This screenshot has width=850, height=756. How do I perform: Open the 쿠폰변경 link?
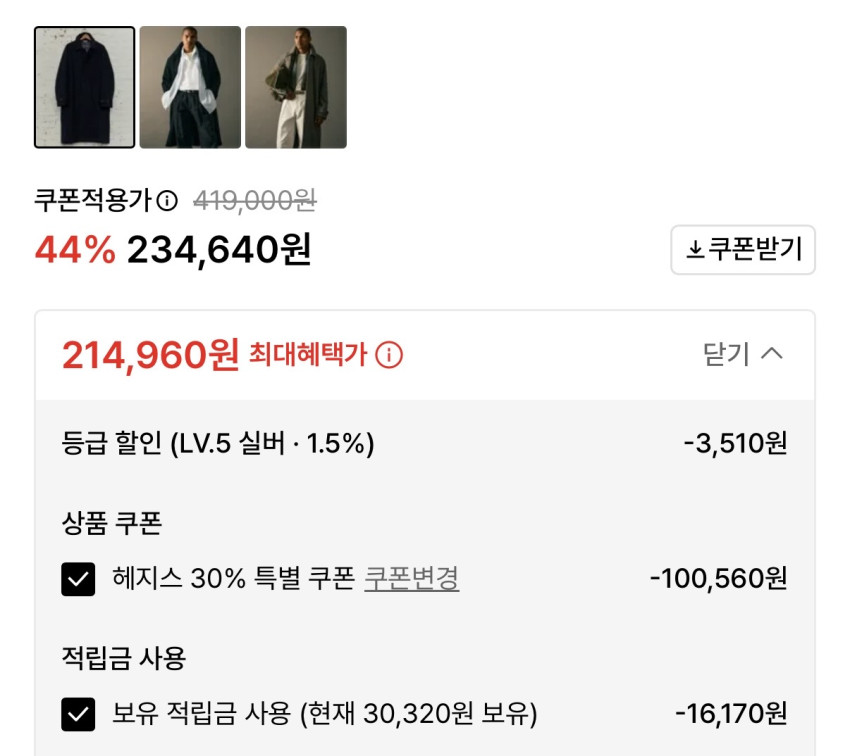(411, 578)
